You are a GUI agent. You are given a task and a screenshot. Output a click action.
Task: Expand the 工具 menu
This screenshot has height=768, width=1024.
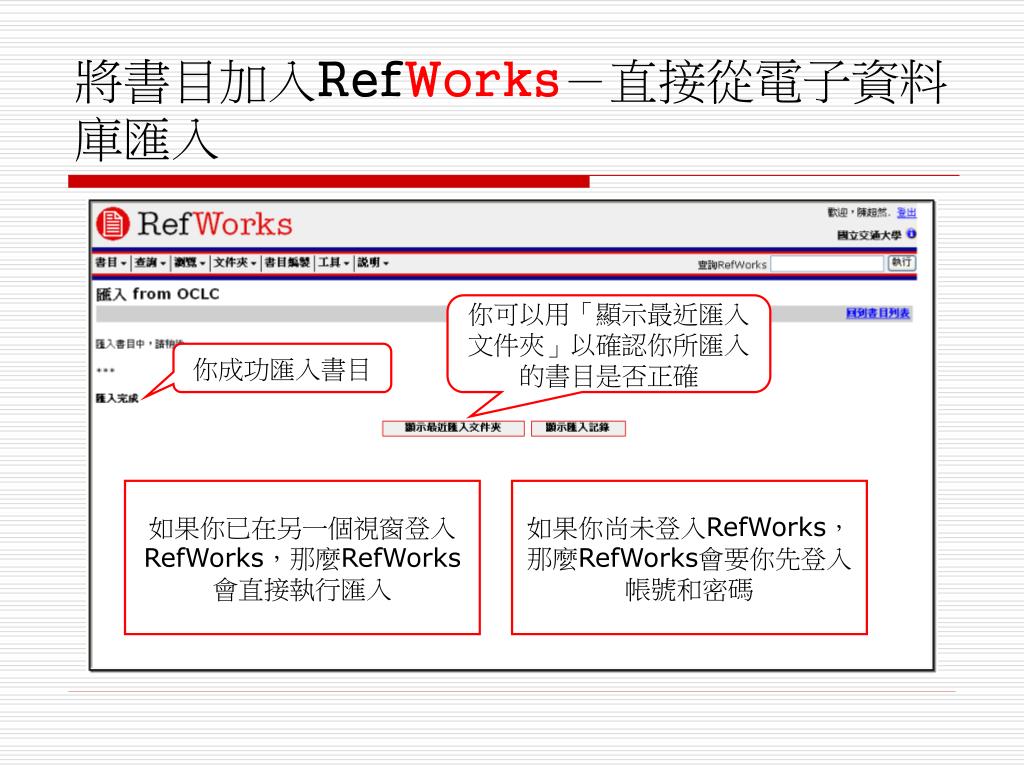click(x=334, y=263)
